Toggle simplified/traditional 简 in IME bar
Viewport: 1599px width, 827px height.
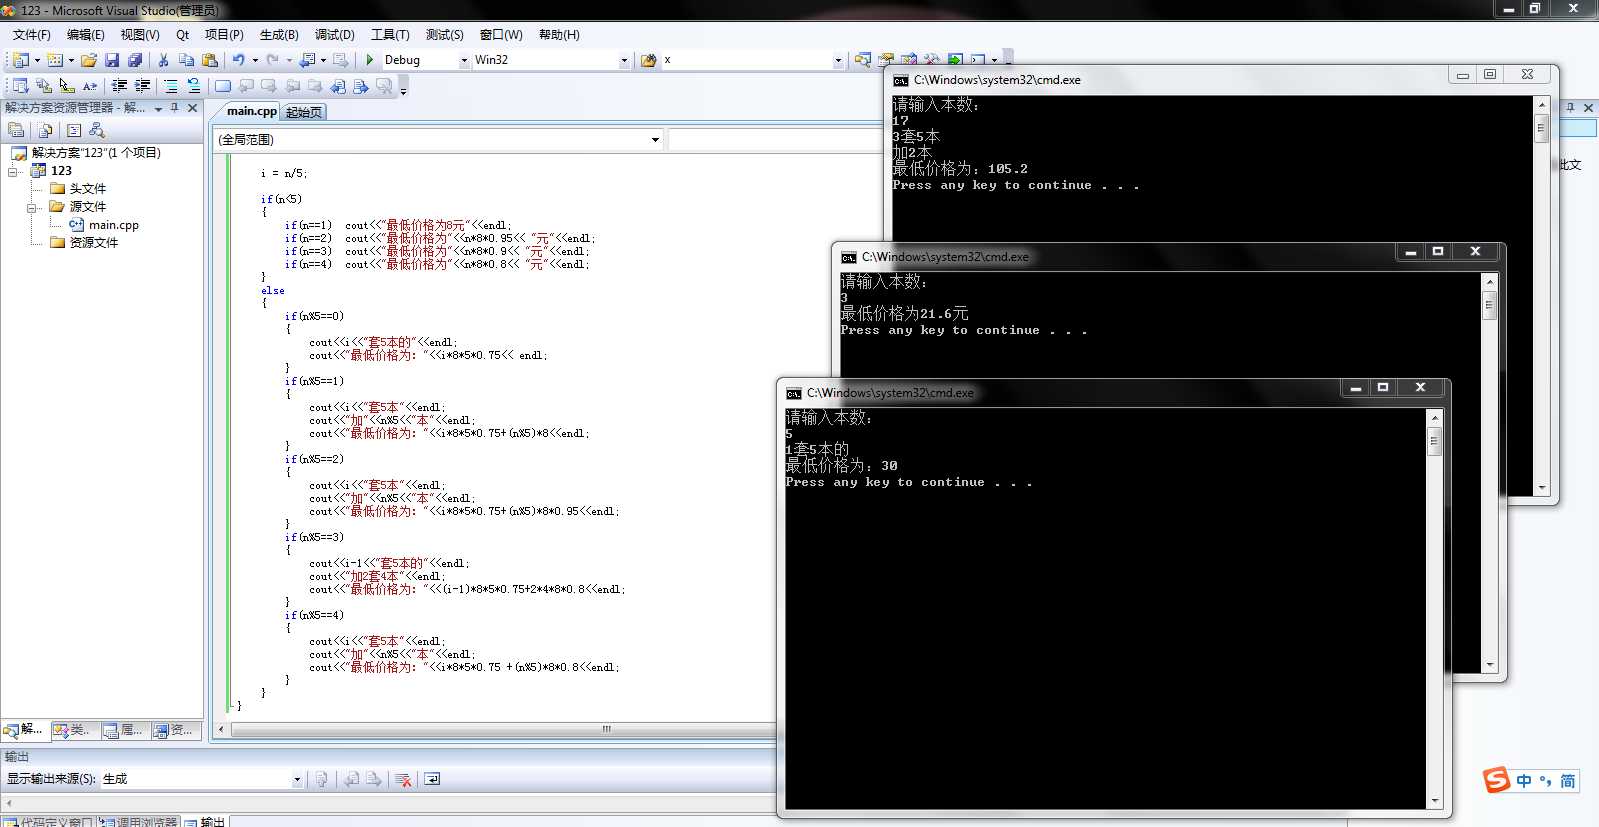point(1567,781)
